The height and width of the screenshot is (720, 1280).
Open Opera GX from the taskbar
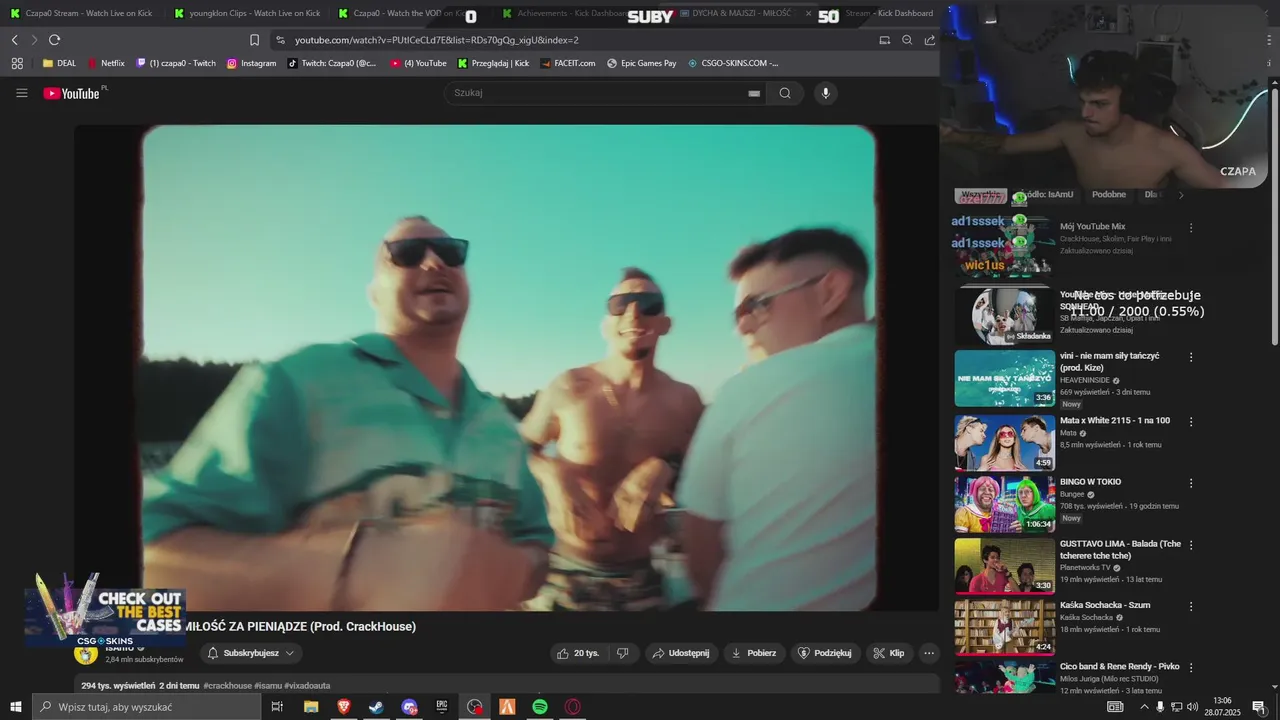tap(573, 707)
